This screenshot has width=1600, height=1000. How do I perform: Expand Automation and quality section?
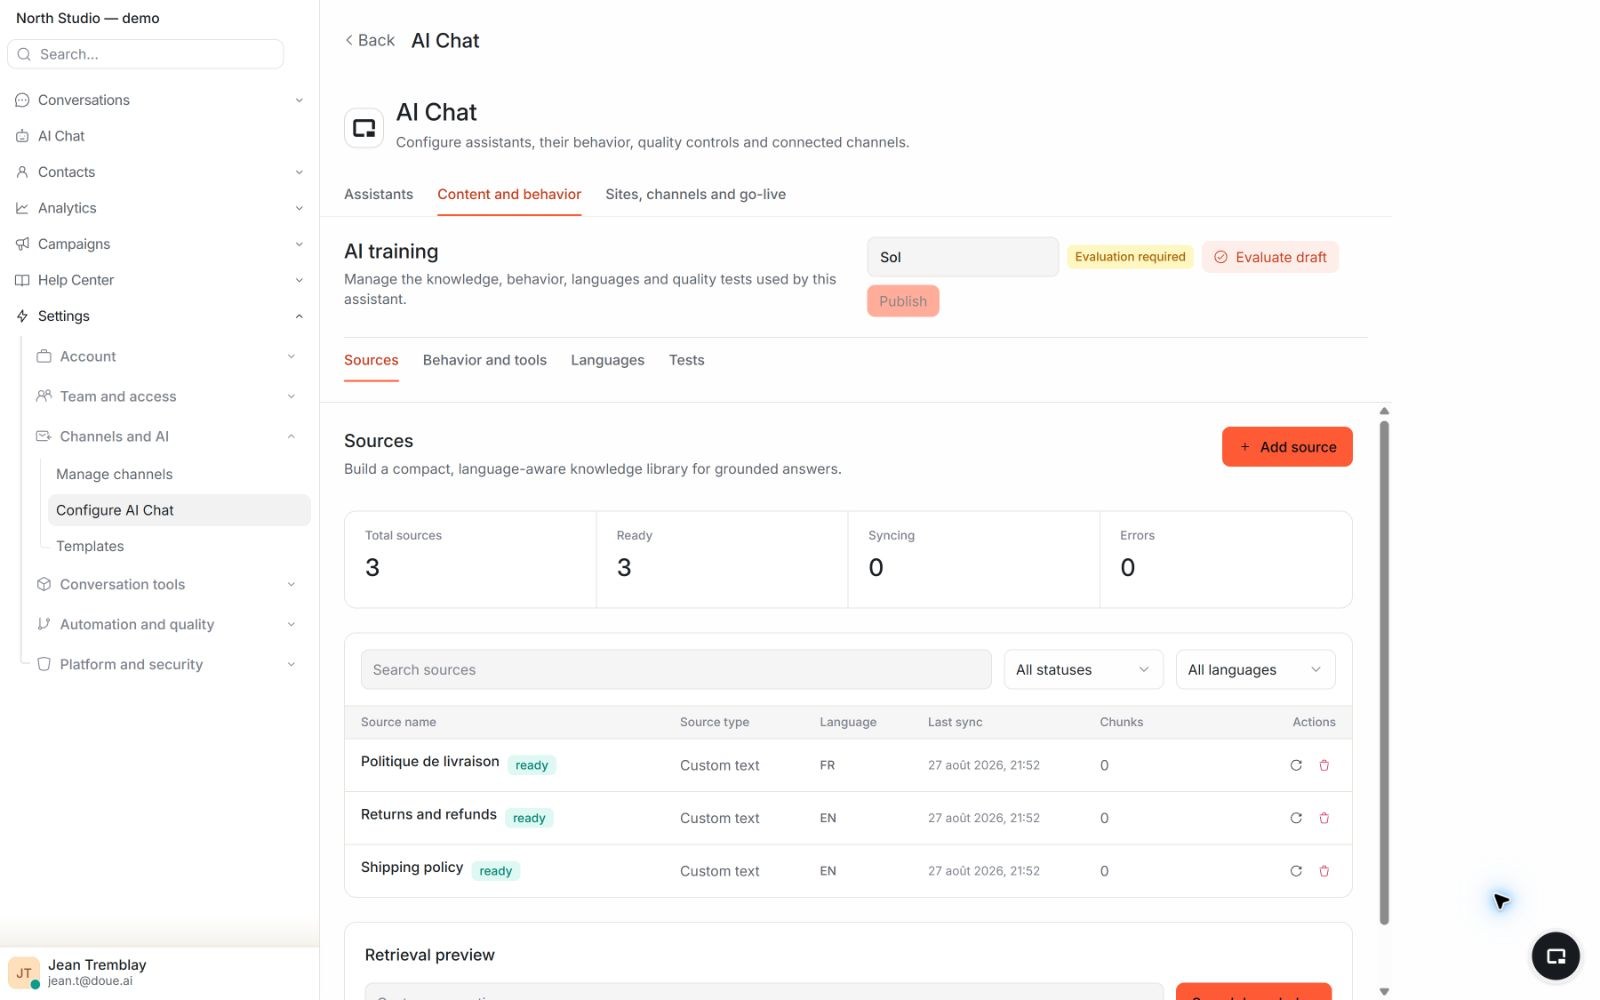(x=166, y=625)
